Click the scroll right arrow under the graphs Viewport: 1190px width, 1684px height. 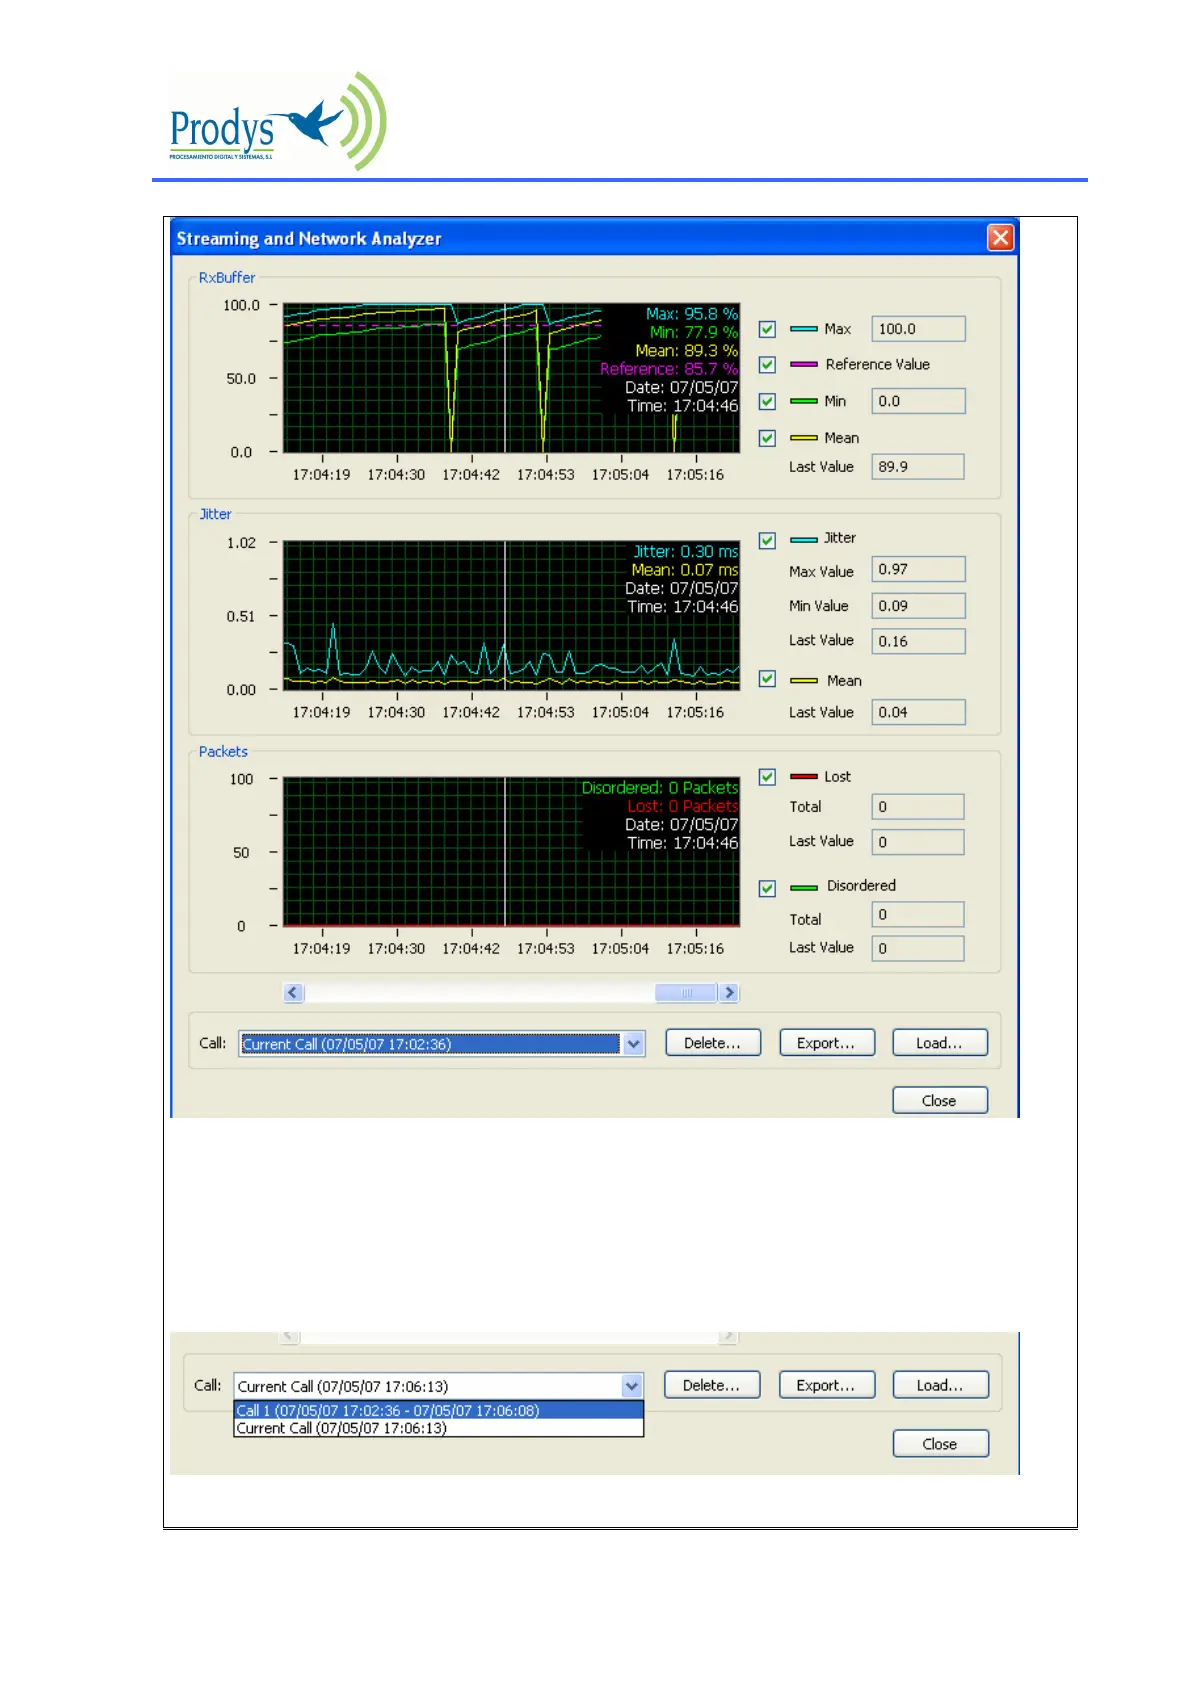tap(729, 993)
